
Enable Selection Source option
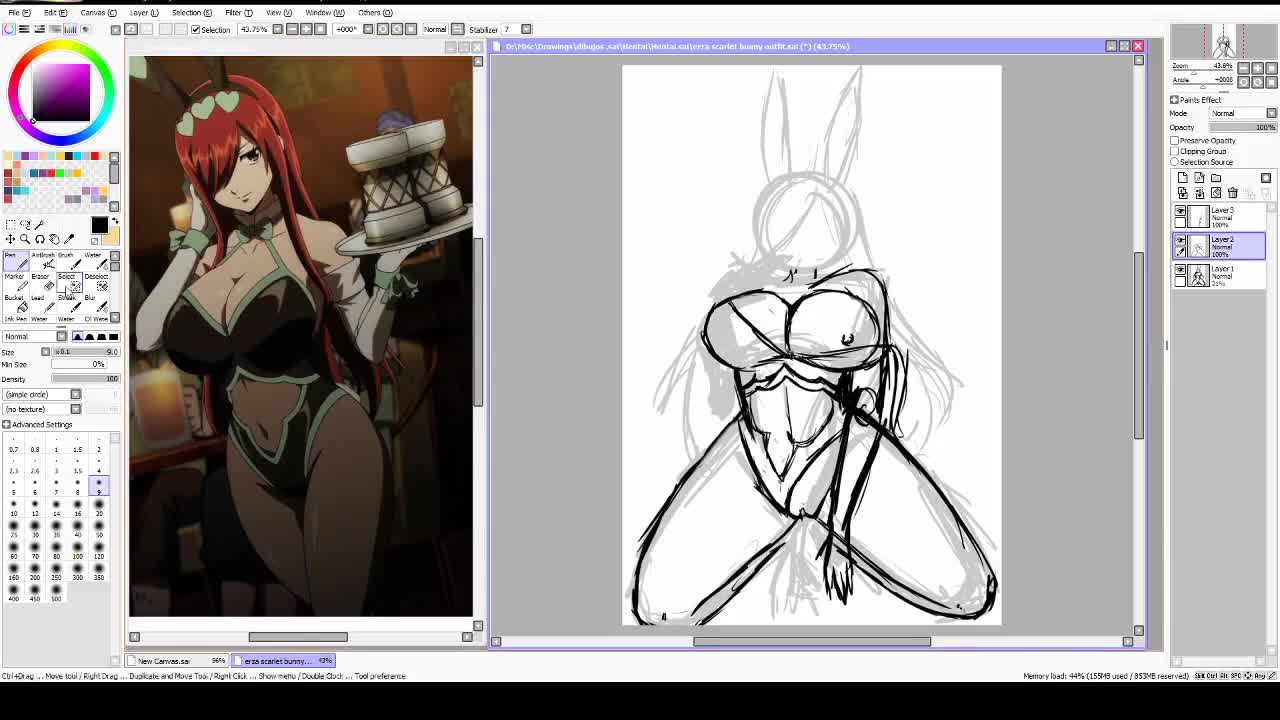pos(1175,162)
